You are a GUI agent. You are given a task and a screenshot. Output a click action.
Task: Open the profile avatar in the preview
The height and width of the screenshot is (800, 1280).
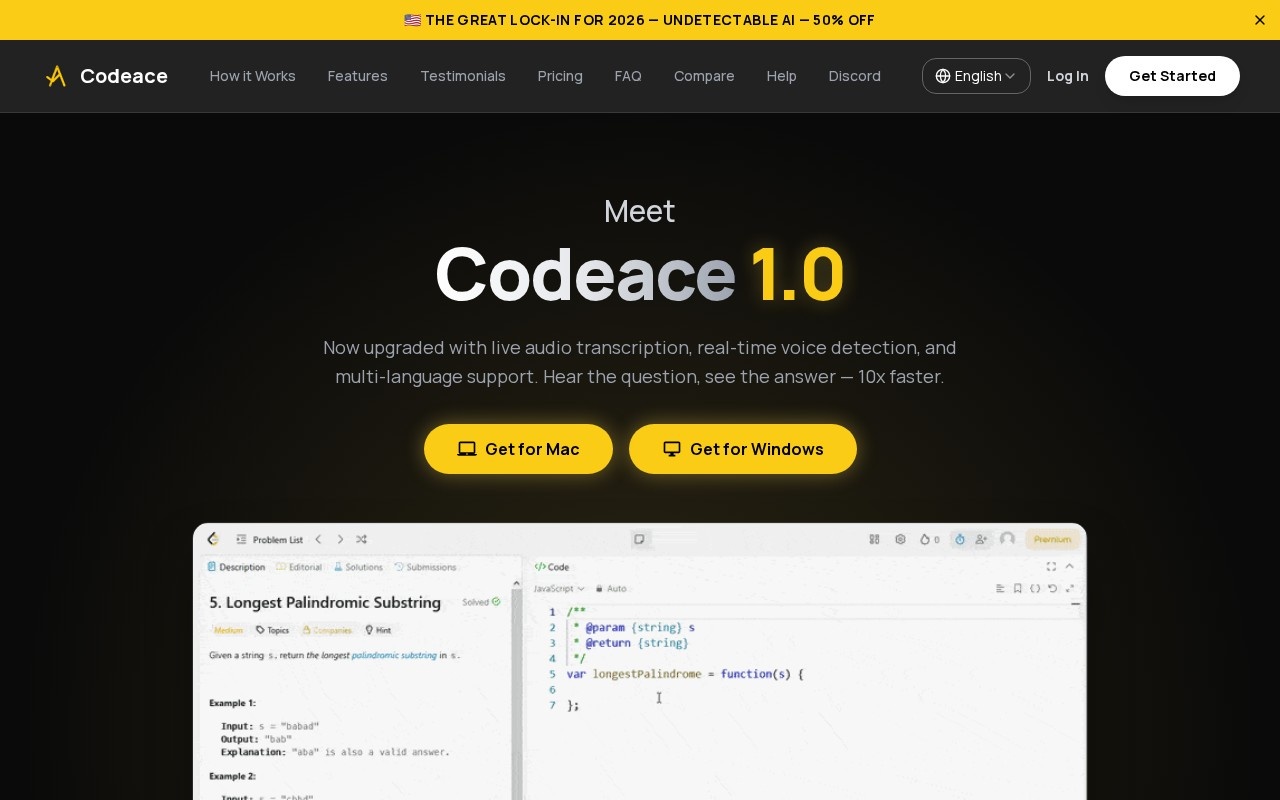[1007, 539]
